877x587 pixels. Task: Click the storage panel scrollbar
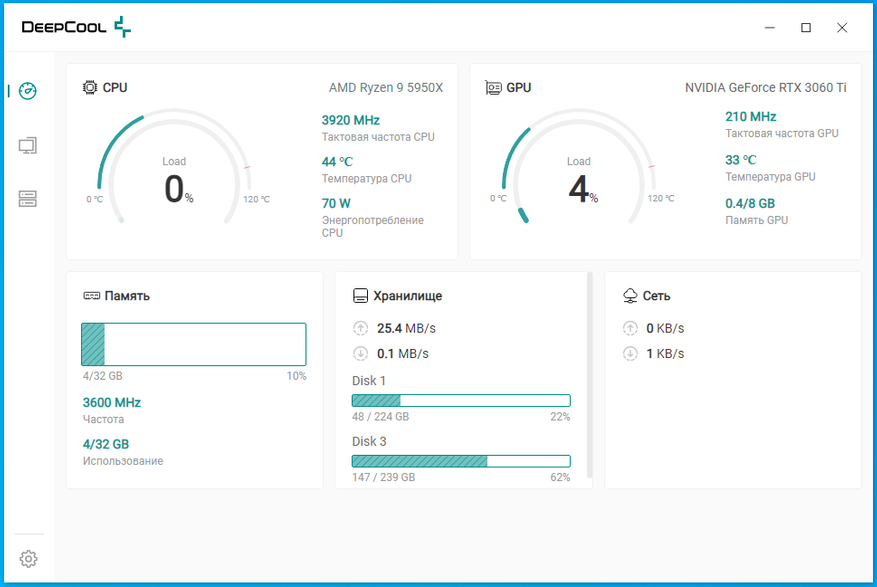pyautogui.click(x=589, y=375)
